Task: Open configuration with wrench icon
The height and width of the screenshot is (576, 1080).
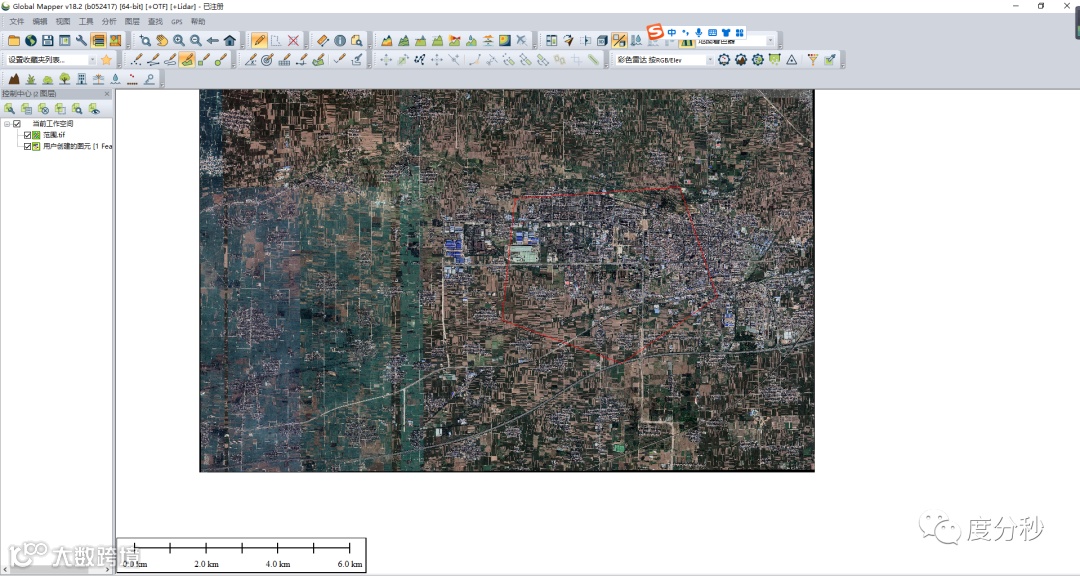Action: pos(81,41)
